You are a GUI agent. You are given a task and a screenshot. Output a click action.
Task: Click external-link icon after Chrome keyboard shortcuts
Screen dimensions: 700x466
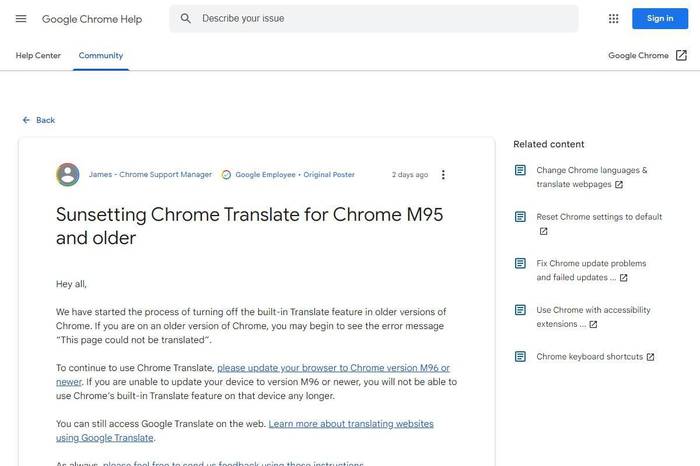coord(650,357)
